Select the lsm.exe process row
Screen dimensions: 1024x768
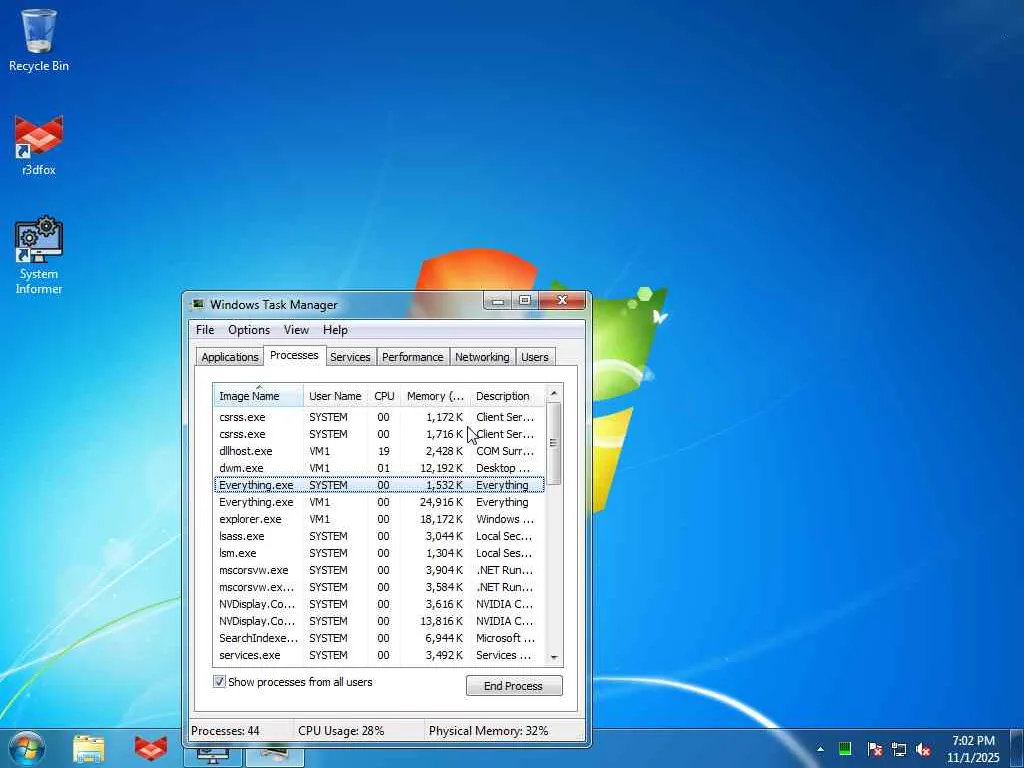(x=379, y=552)
